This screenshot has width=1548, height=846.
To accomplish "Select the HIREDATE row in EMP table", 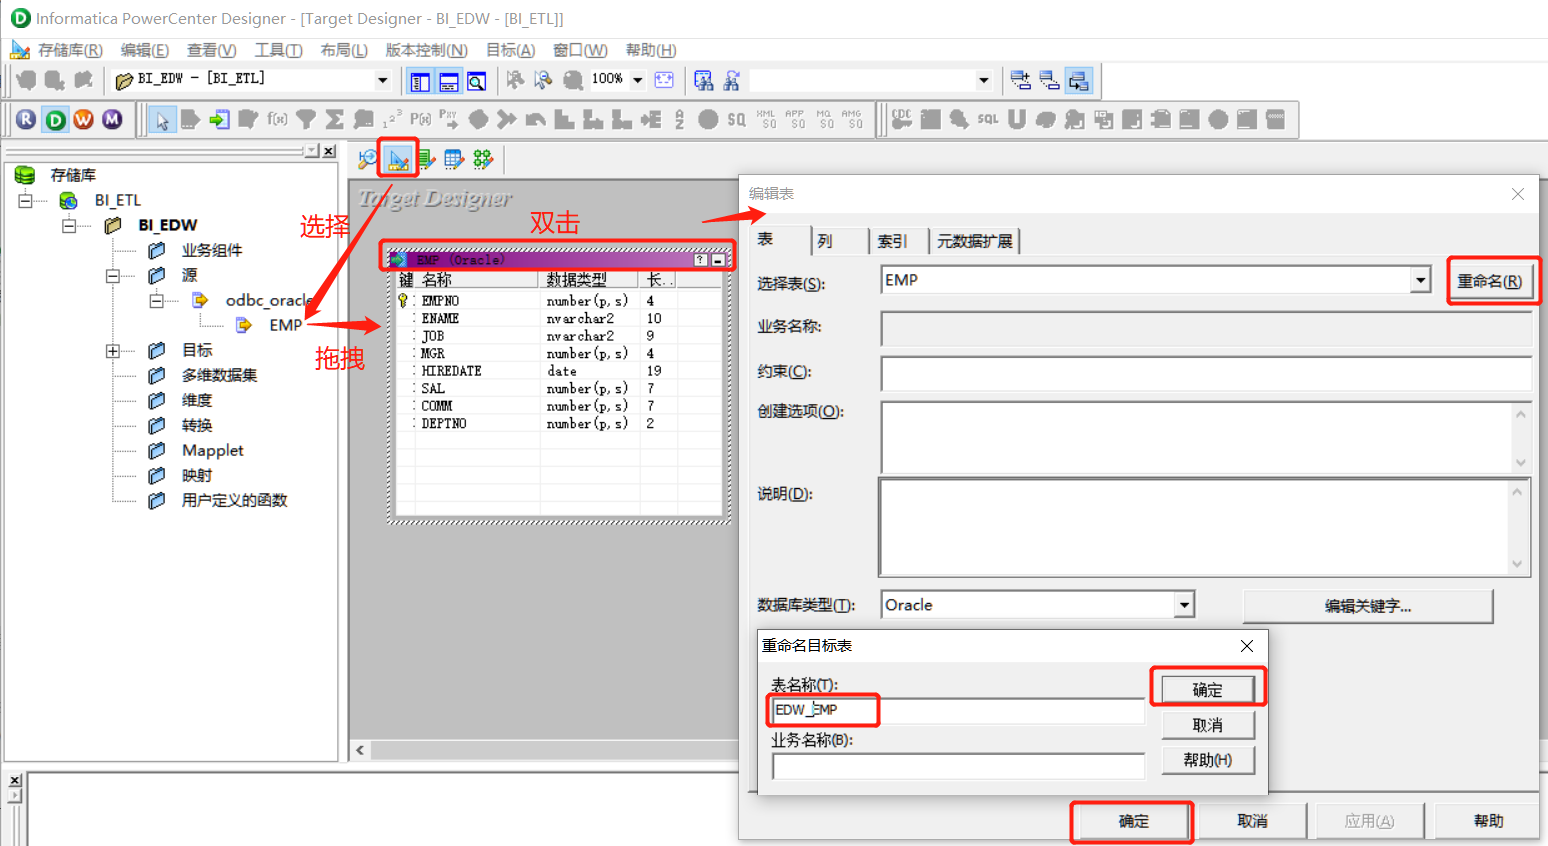I will point(558,371).
